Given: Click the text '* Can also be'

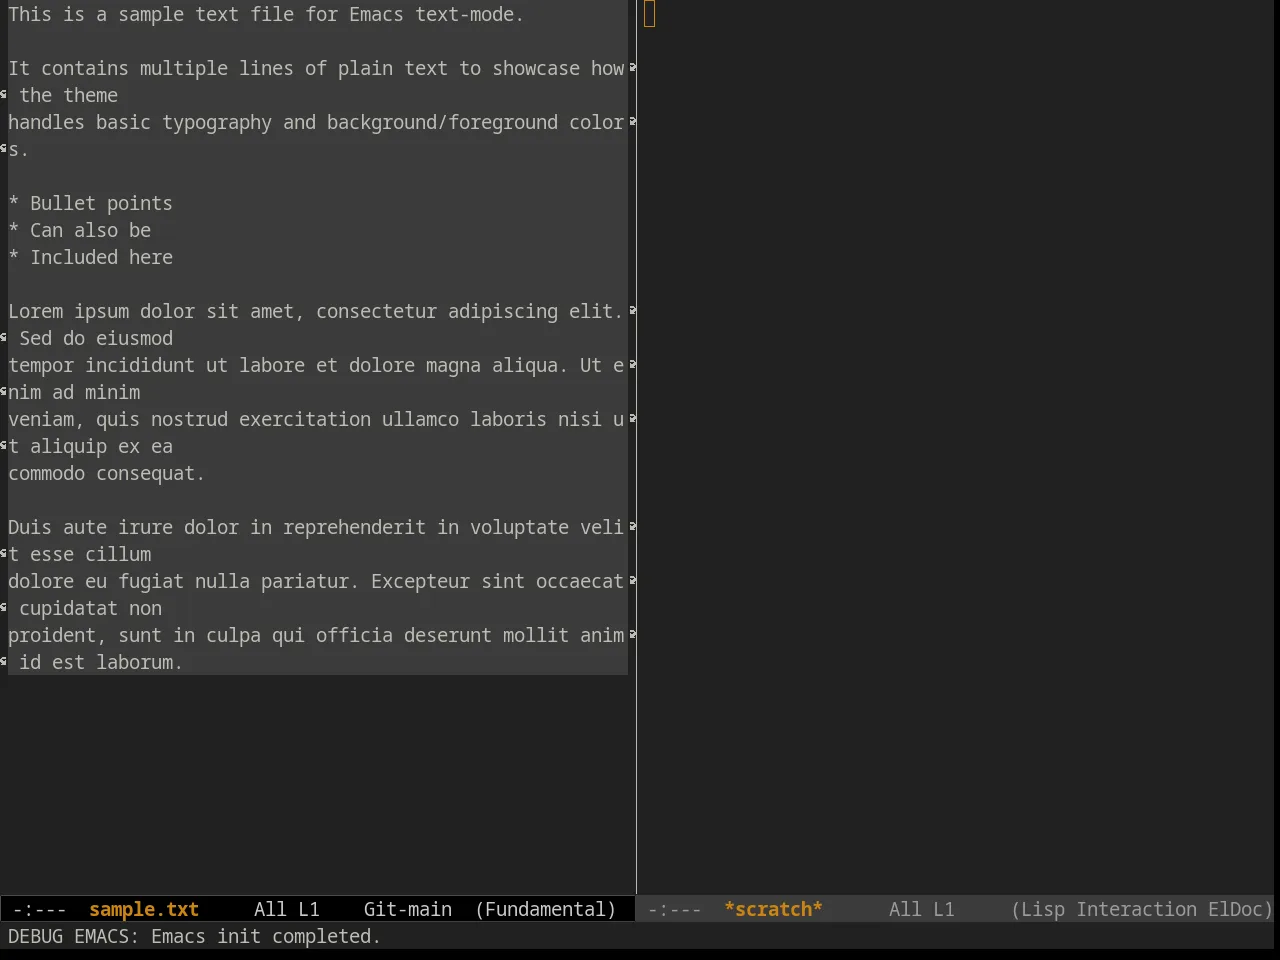Looking at the screenshot, I should [80, 230].
